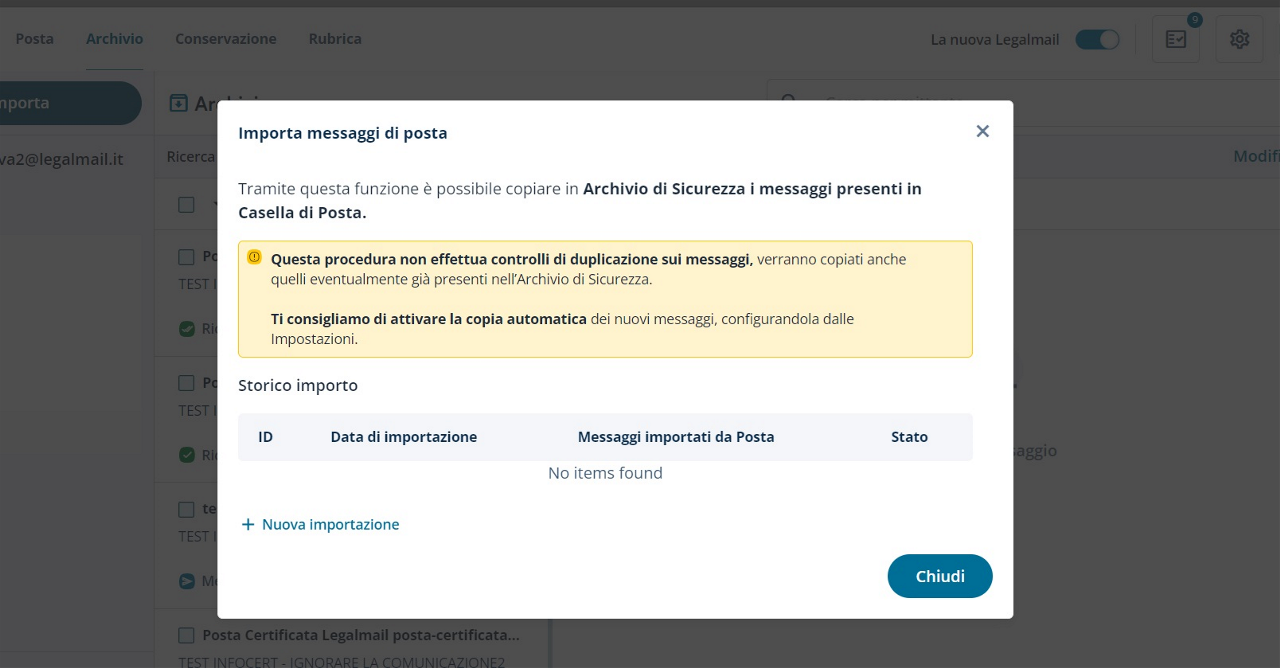Click the plus icon beside Nuova importazione
This screenshot has width=1280, height=668.
coord(248,525)
